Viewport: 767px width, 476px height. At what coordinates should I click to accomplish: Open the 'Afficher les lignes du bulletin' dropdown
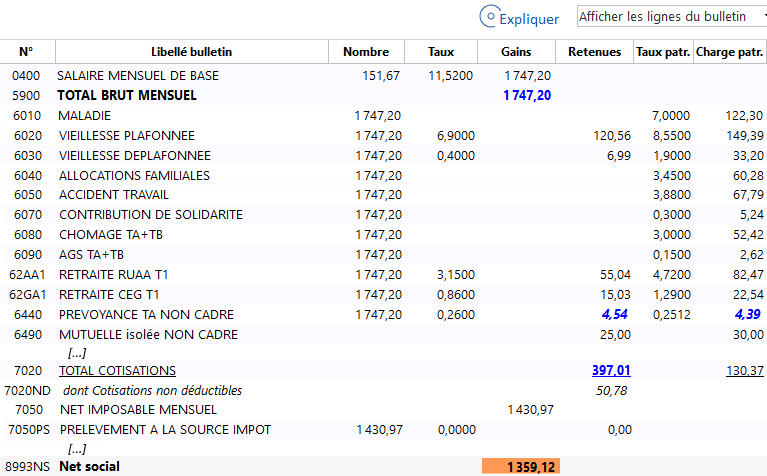671,17
